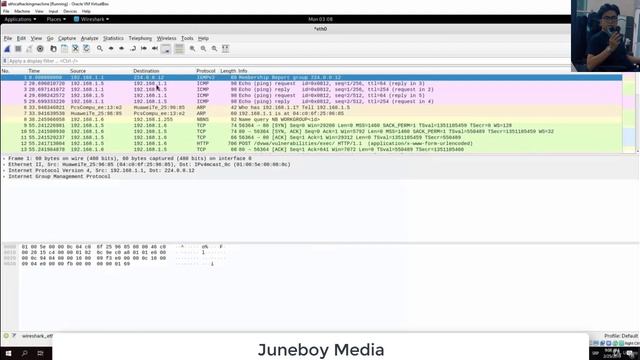
Task: Open the Statistics menu
Action: coord(113,38)
